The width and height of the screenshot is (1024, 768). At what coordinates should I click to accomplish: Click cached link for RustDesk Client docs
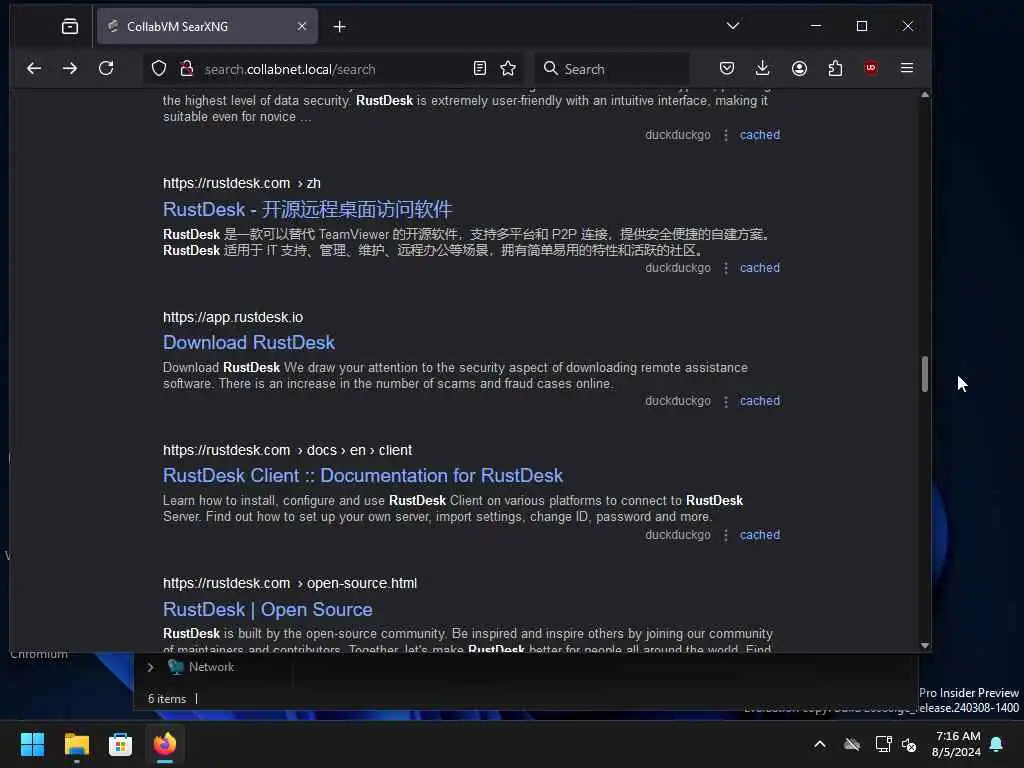pos(760,535)
